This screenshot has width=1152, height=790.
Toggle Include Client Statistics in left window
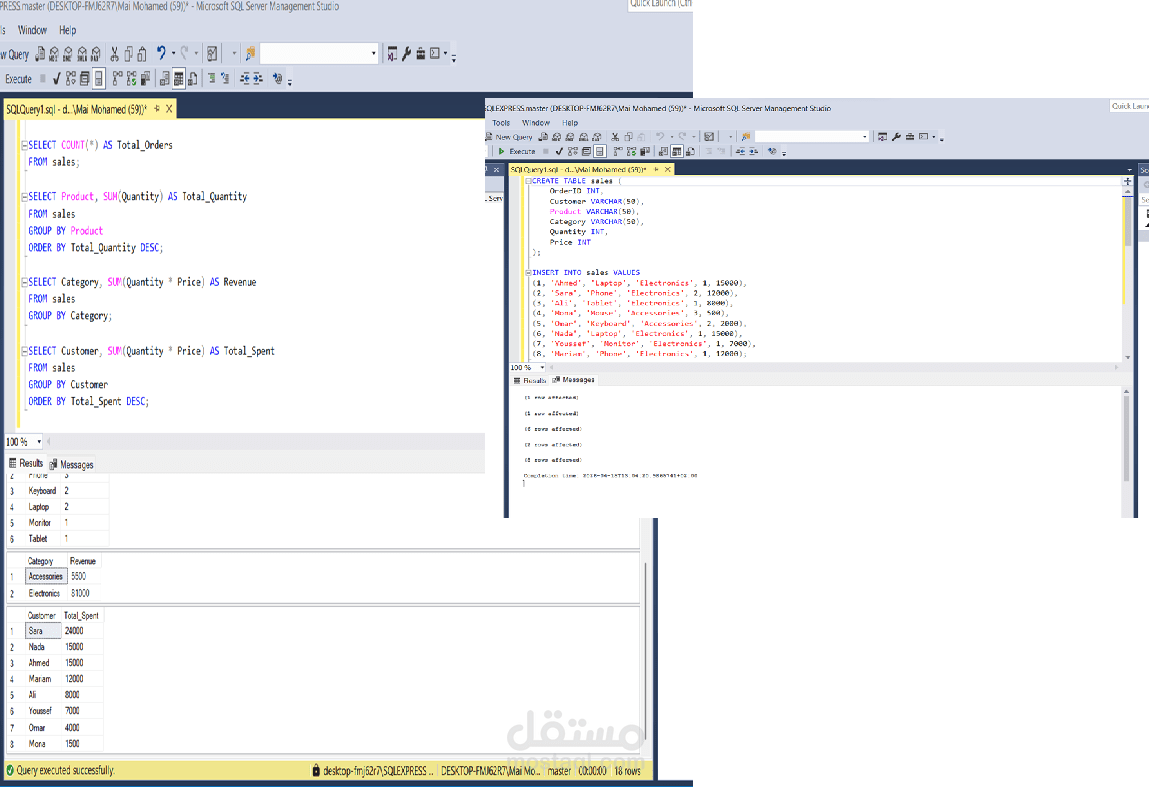(145, 79)
